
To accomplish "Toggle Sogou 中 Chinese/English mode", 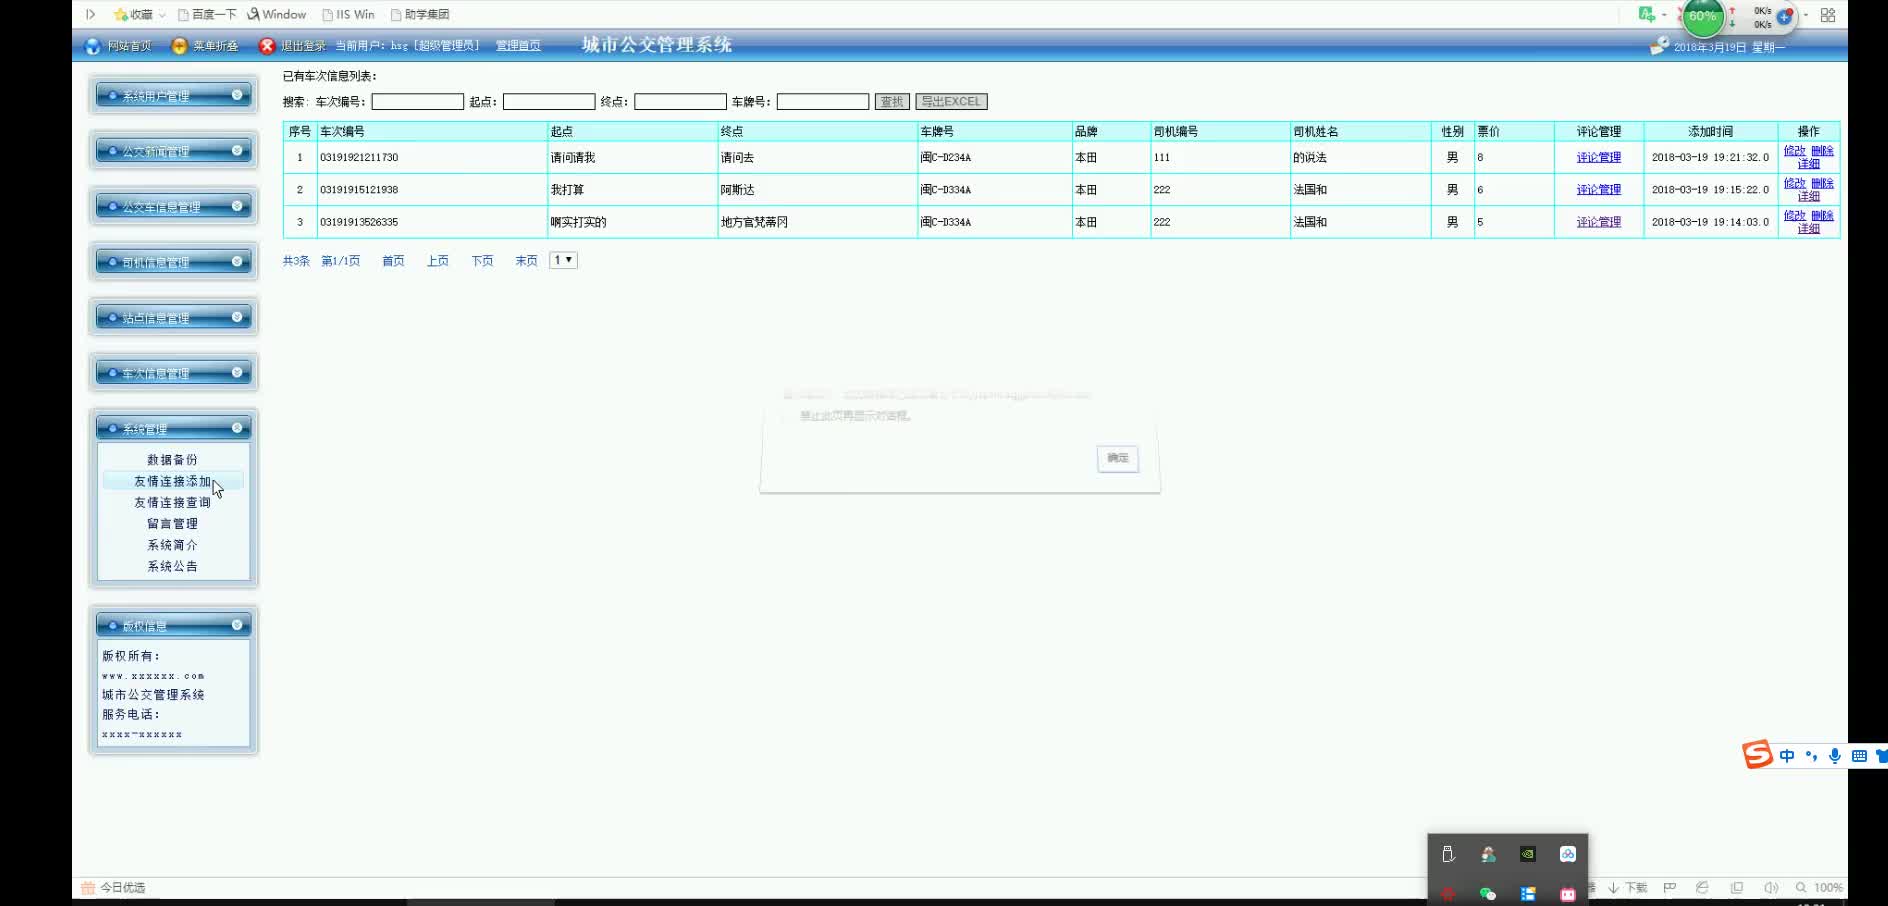I will tap(1787, 756).
